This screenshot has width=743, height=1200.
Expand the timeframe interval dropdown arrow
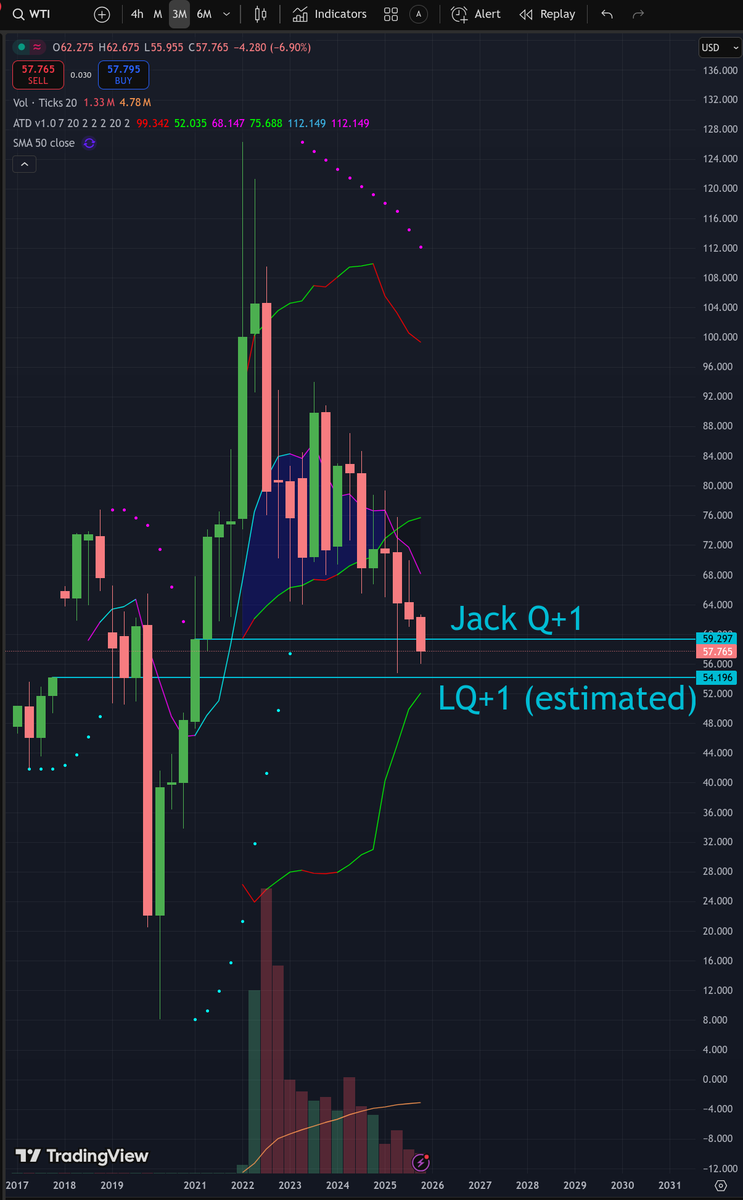point(229,14)
